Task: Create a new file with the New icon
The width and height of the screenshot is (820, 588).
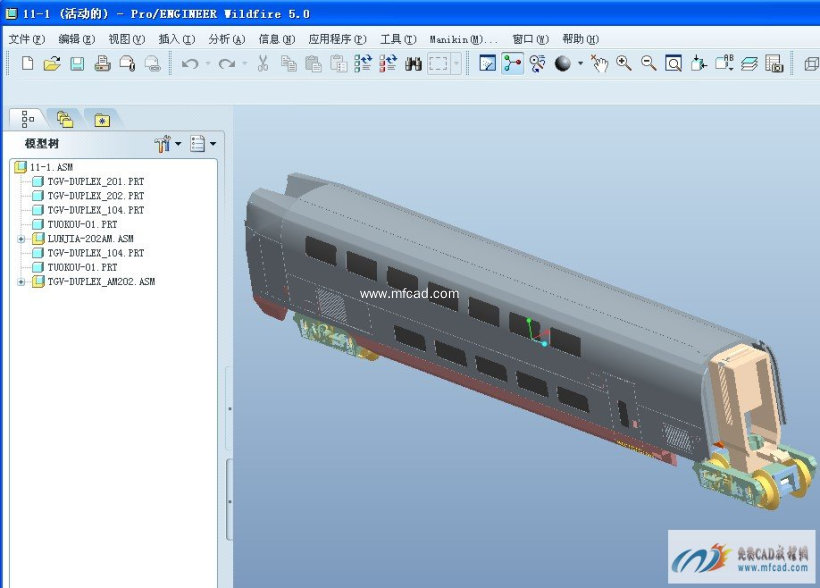Action: 27,64
